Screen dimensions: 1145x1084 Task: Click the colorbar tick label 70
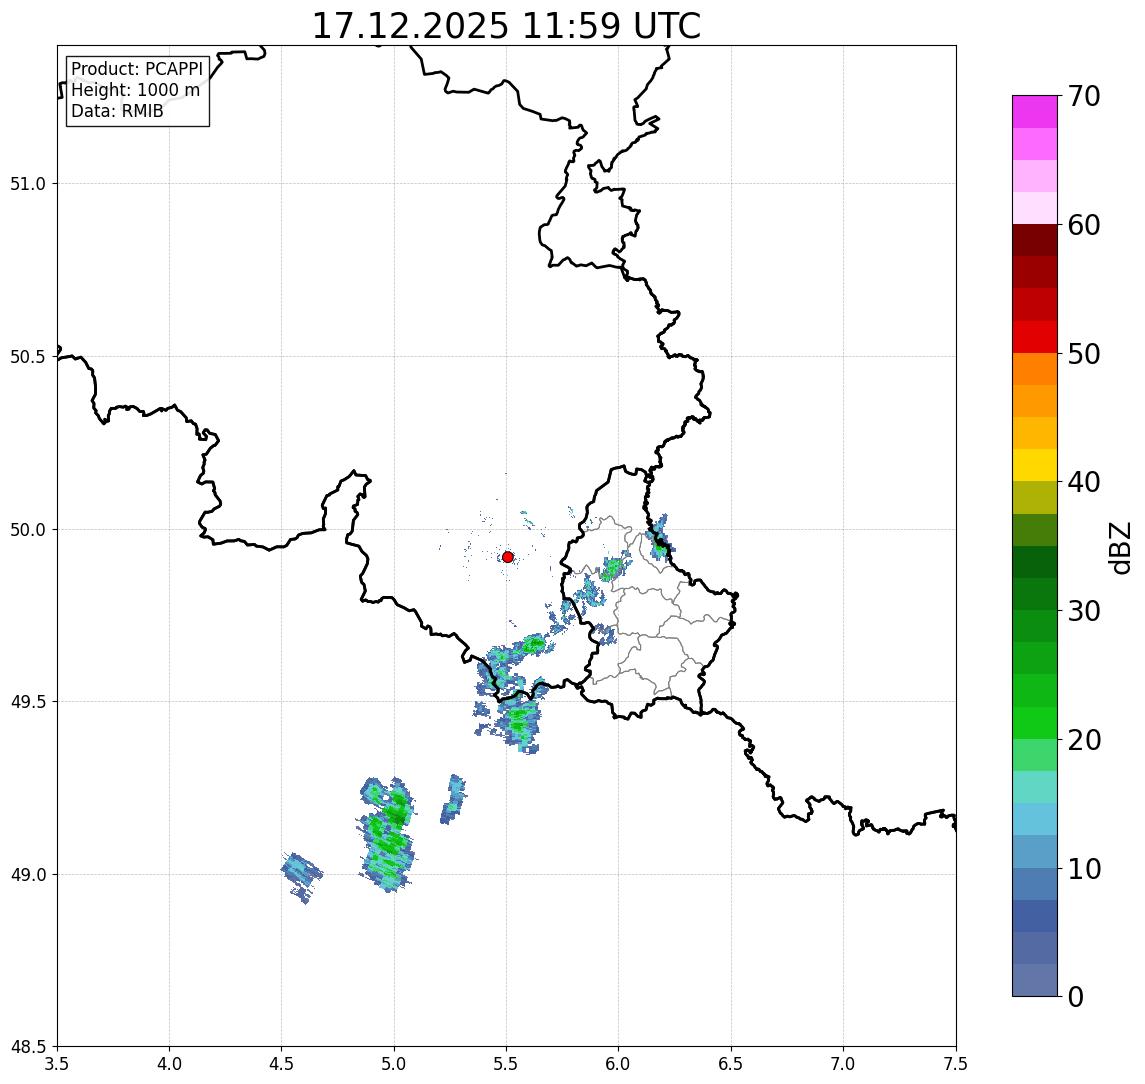(1084, 96)
